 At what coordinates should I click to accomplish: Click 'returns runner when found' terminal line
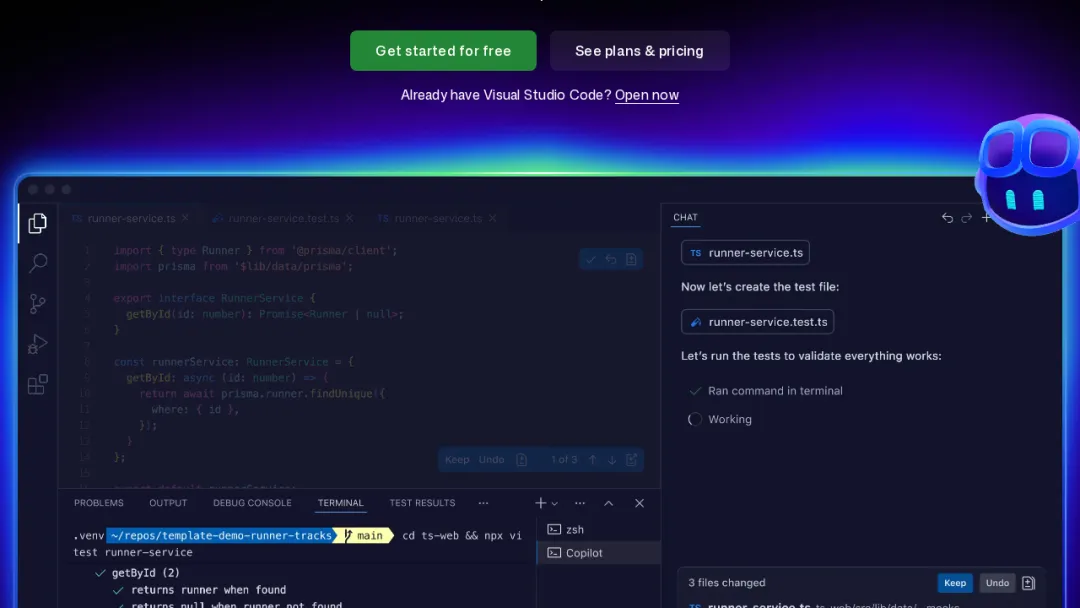(208, 590)
